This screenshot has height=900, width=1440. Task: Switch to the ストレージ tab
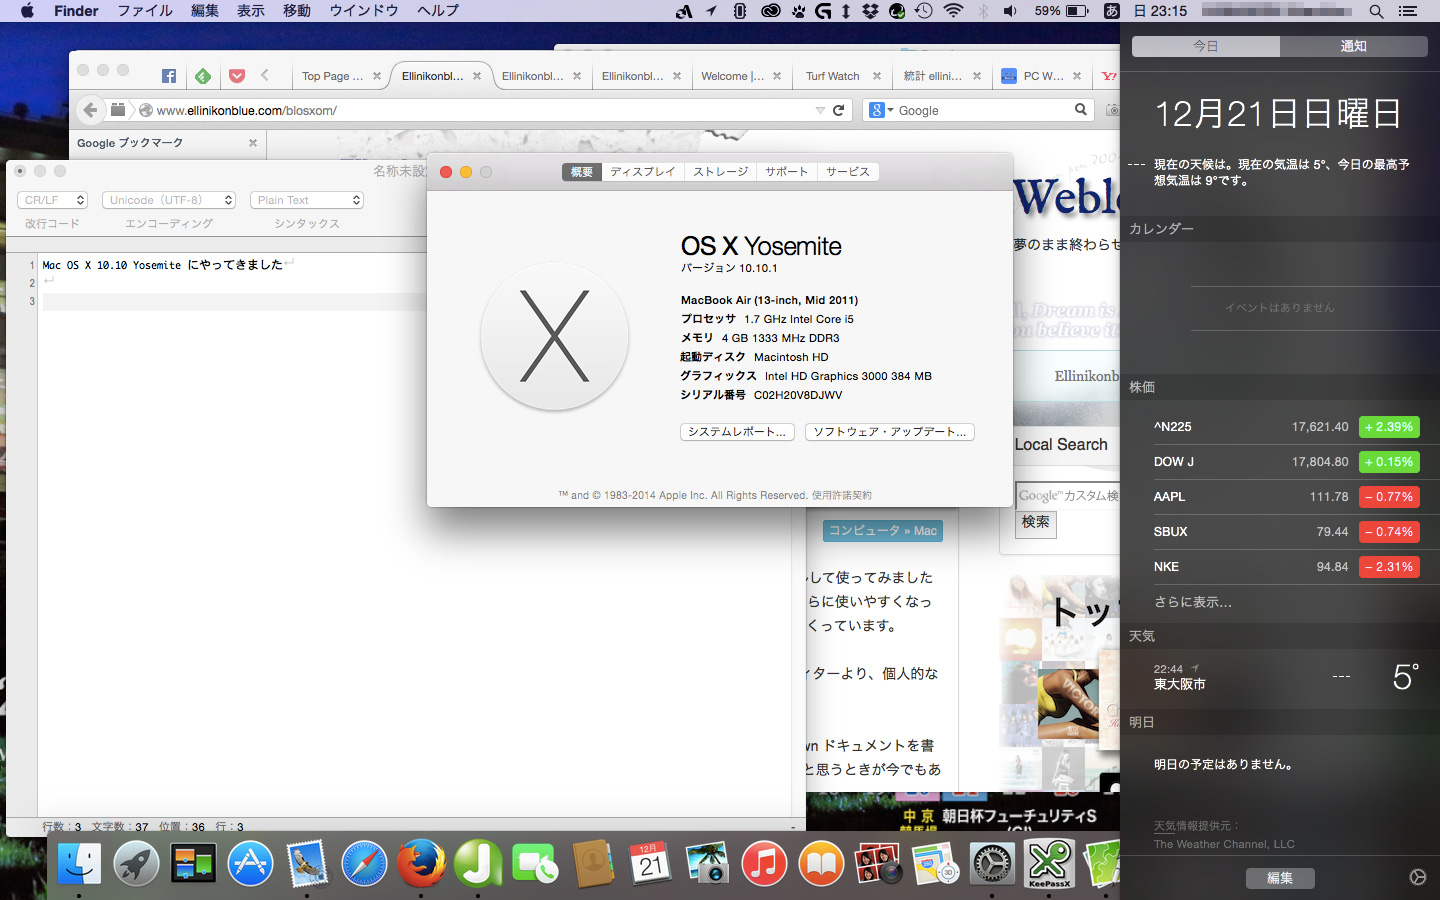point(721,172)
